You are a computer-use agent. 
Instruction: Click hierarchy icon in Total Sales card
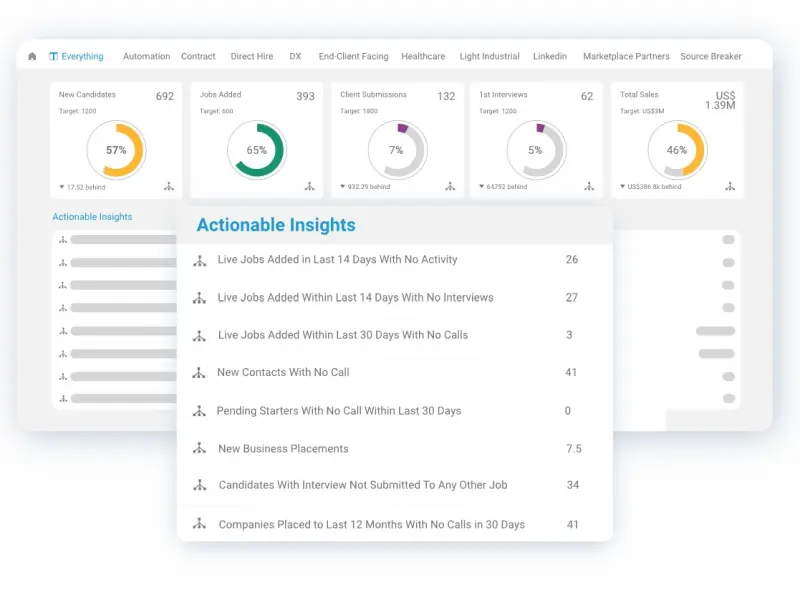(x=730, y=186)
